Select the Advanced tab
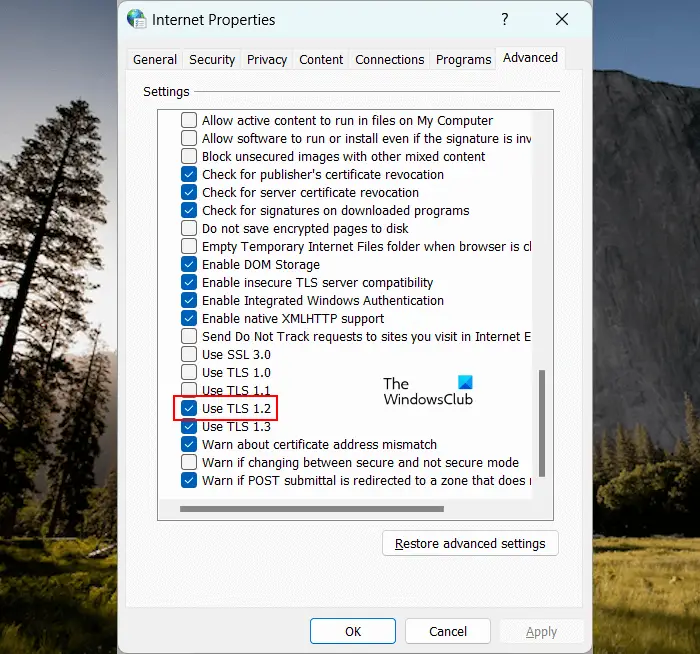 click(x=530, y=58)
